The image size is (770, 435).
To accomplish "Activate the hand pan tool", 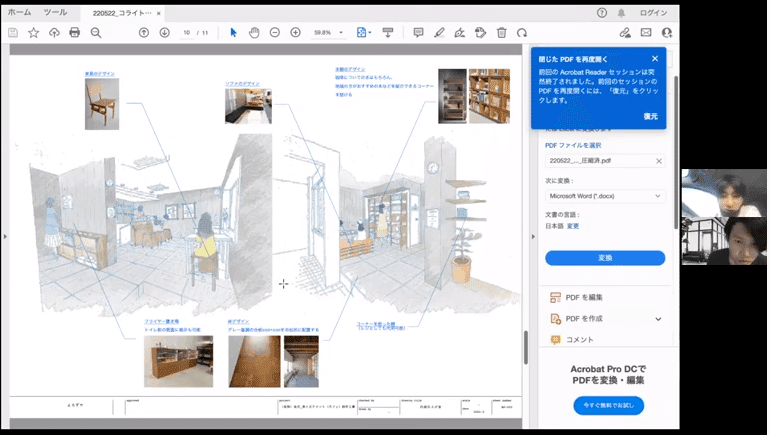I will click(254, 33).
